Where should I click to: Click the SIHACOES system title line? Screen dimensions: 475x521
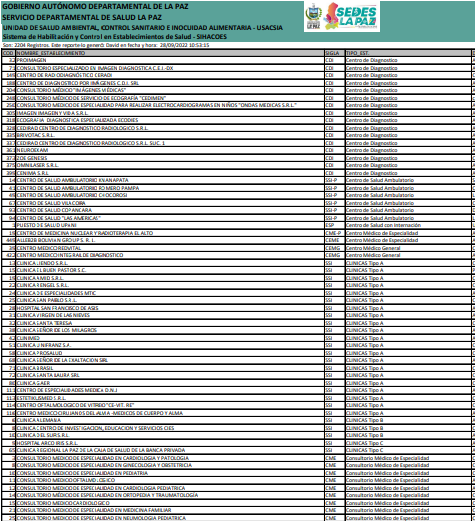tap(115, 37)
